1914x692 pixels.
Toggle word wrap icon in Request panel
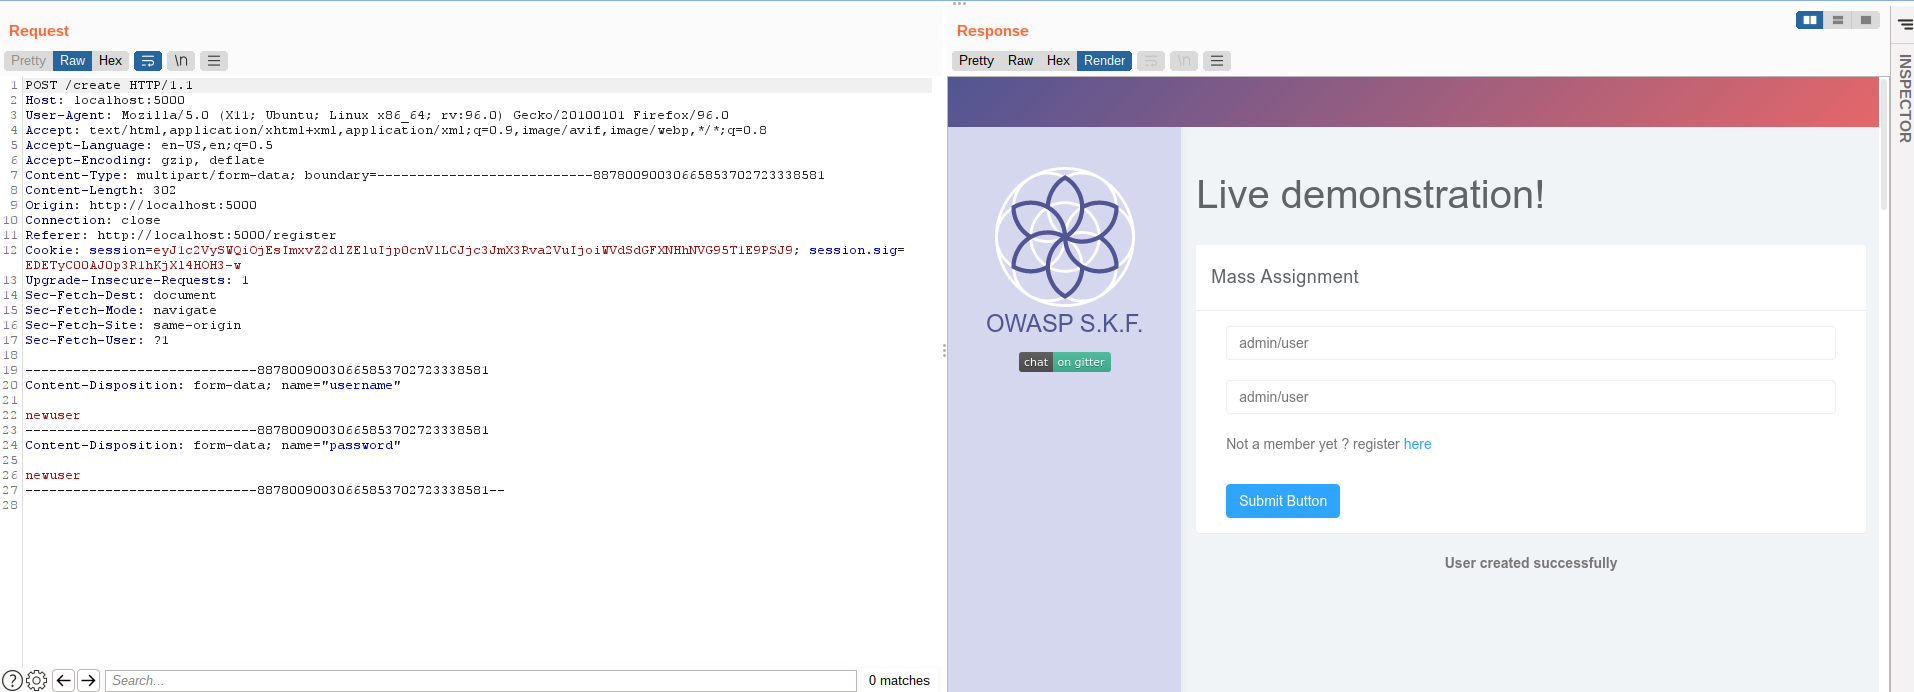point(148,61)
